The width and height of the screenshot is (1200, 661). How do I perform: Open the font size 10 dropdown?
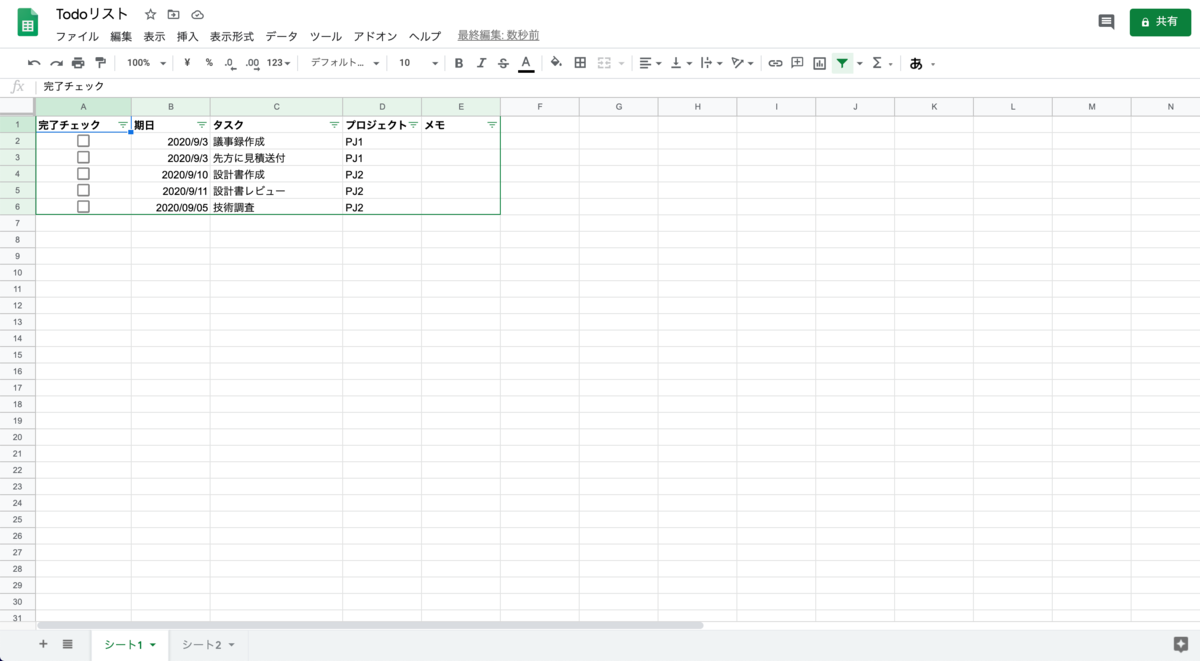coord(418,63)
